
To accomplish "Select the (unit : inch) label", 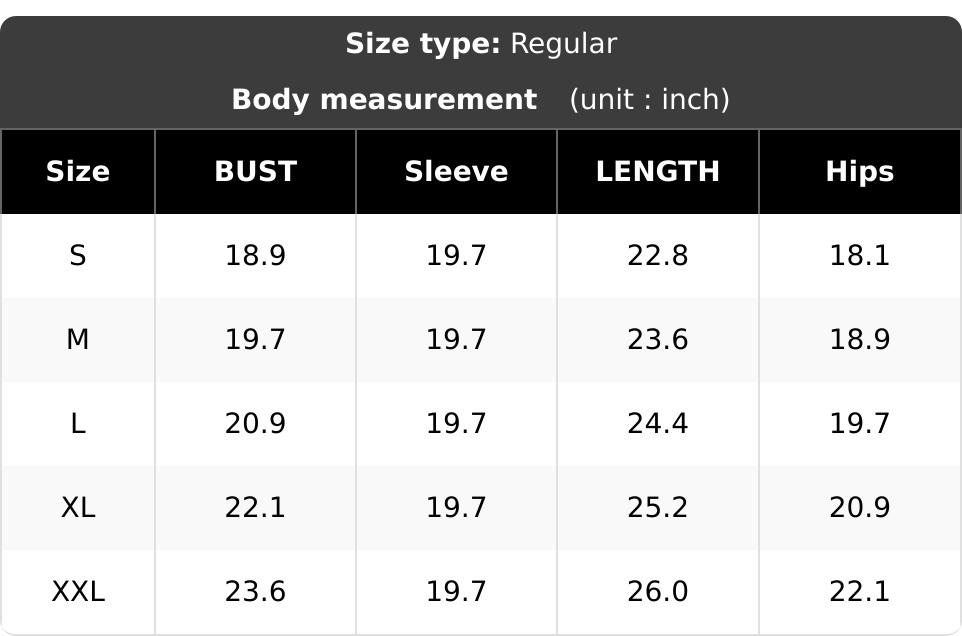I will point(650,99).
